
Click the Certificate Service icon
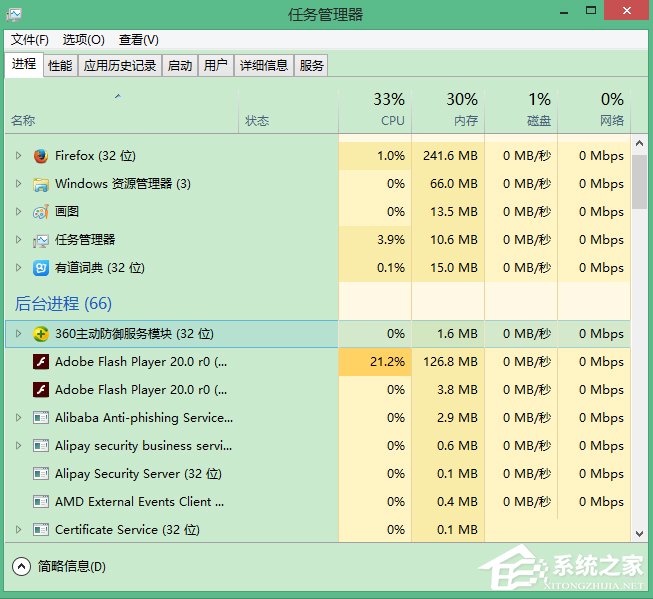point(41,529)
